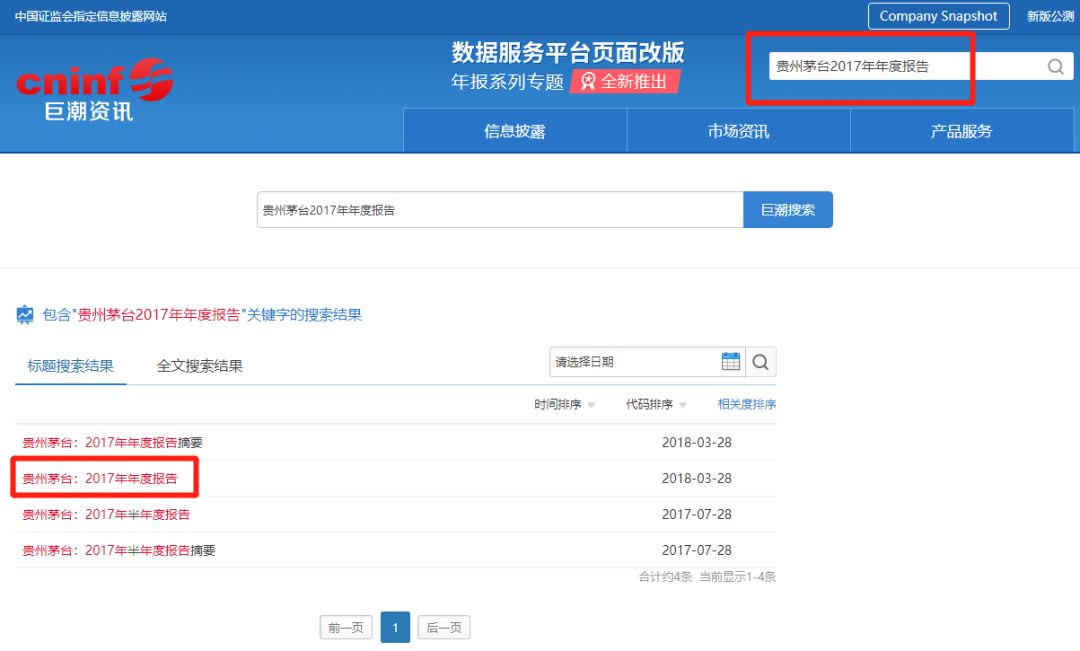Screen dimensions: 1080x651
Task: Click the search icon beside date field
Action: click(x=761, y=362)
